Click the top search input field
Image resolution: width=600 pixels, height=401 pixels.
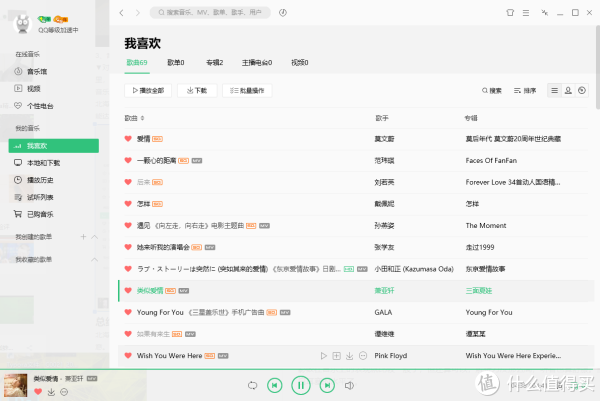210,13
